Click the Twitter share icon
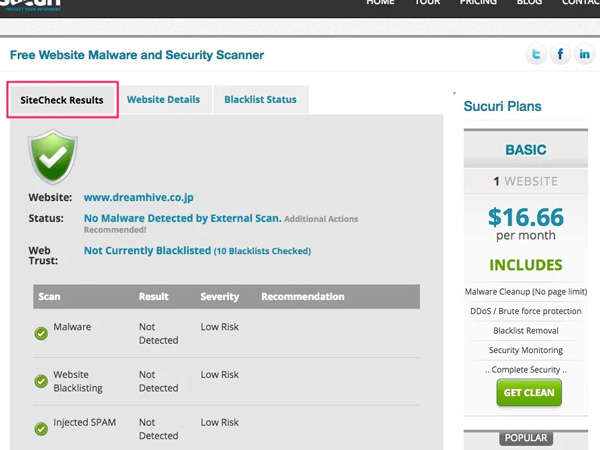Image resolution: width=600 pixels, height=450 pixels. pyautogui.click(x=537, y=55)
